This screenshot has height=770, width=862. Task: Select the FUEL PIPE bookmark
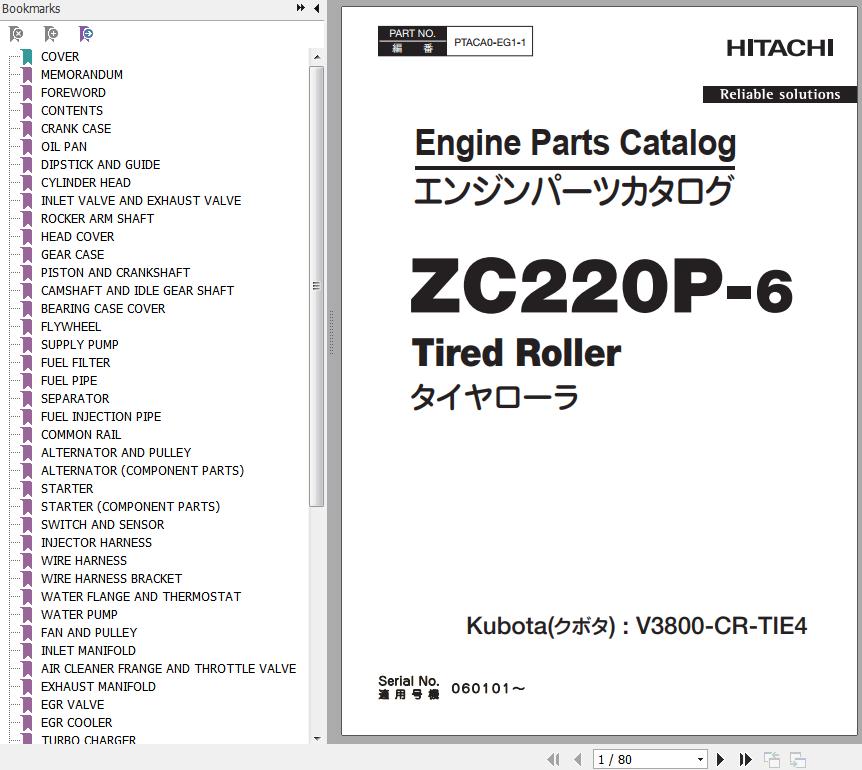click(69, 381)
